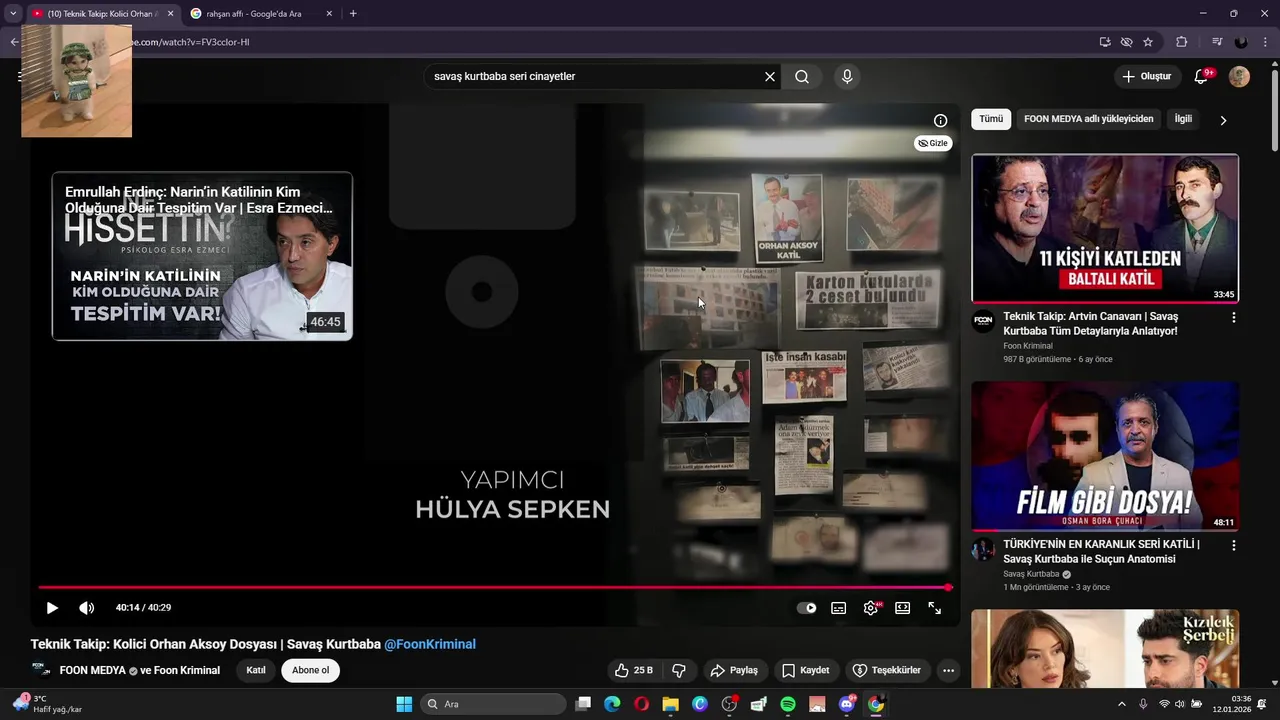Open Teknik Takip: Artvin Canavarı video title
The width and height of the screenshot is (1280, 720).
[x=1091, y=323]
